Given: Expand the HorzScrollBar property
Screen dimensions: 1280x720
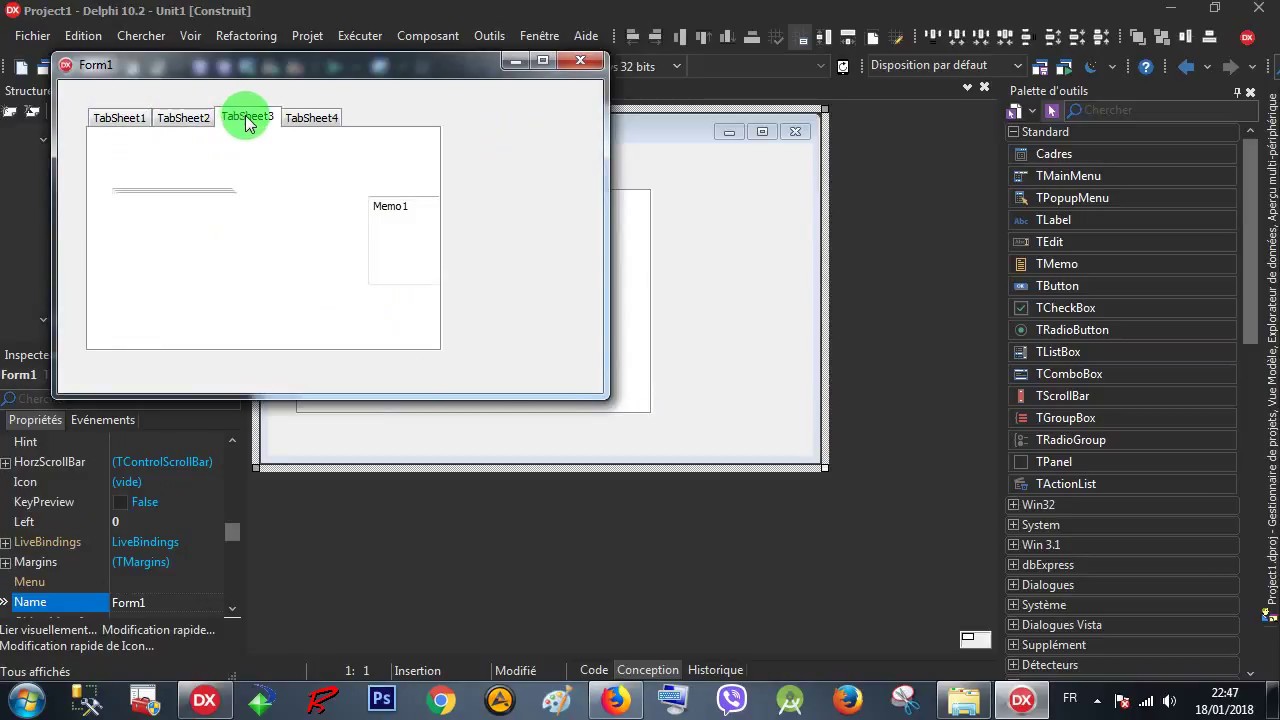Looking at the screenshot, I should tap(6, 462).
